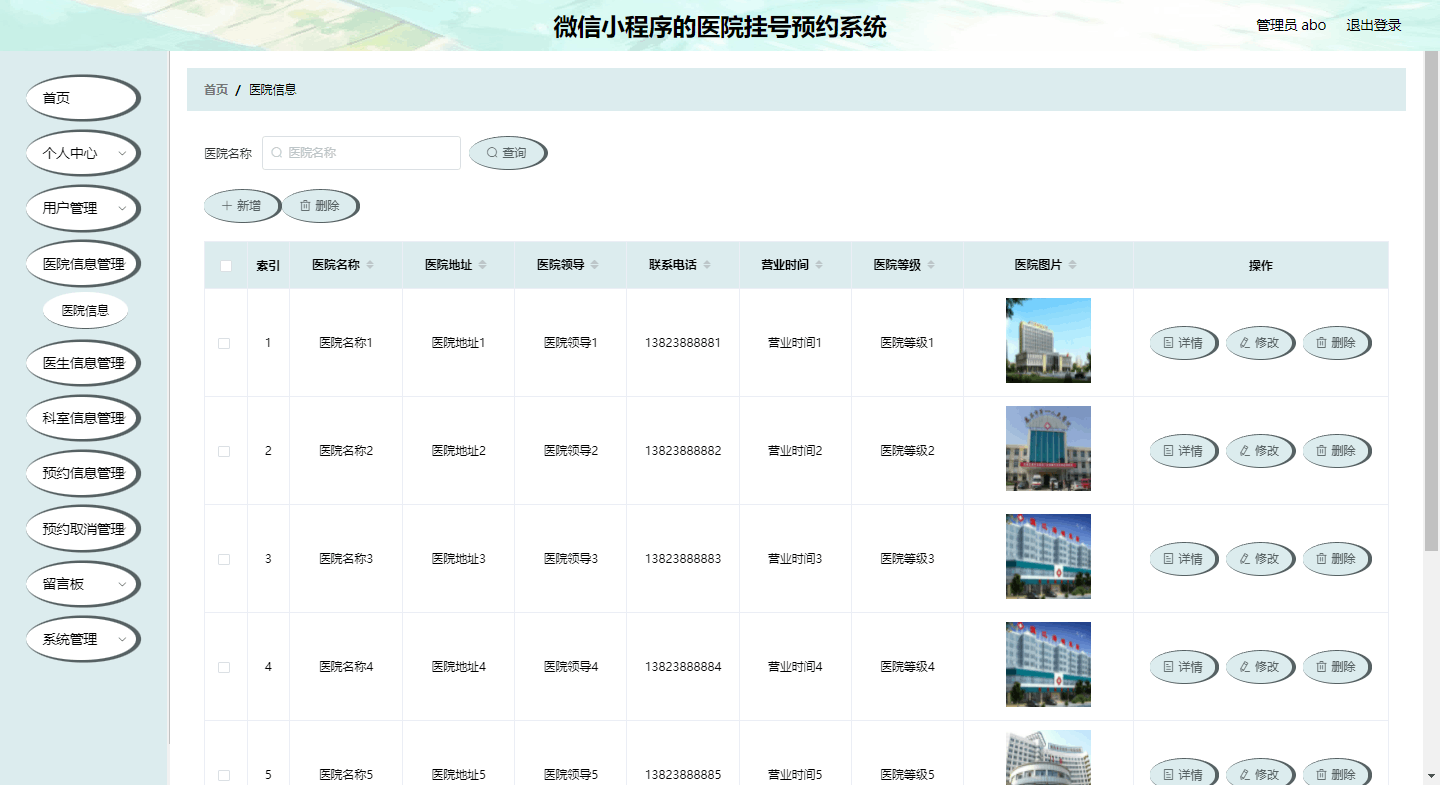Viewport: 1440px width, 785px height.
Task: Click the 索引 column header
Action: (268, 266)
